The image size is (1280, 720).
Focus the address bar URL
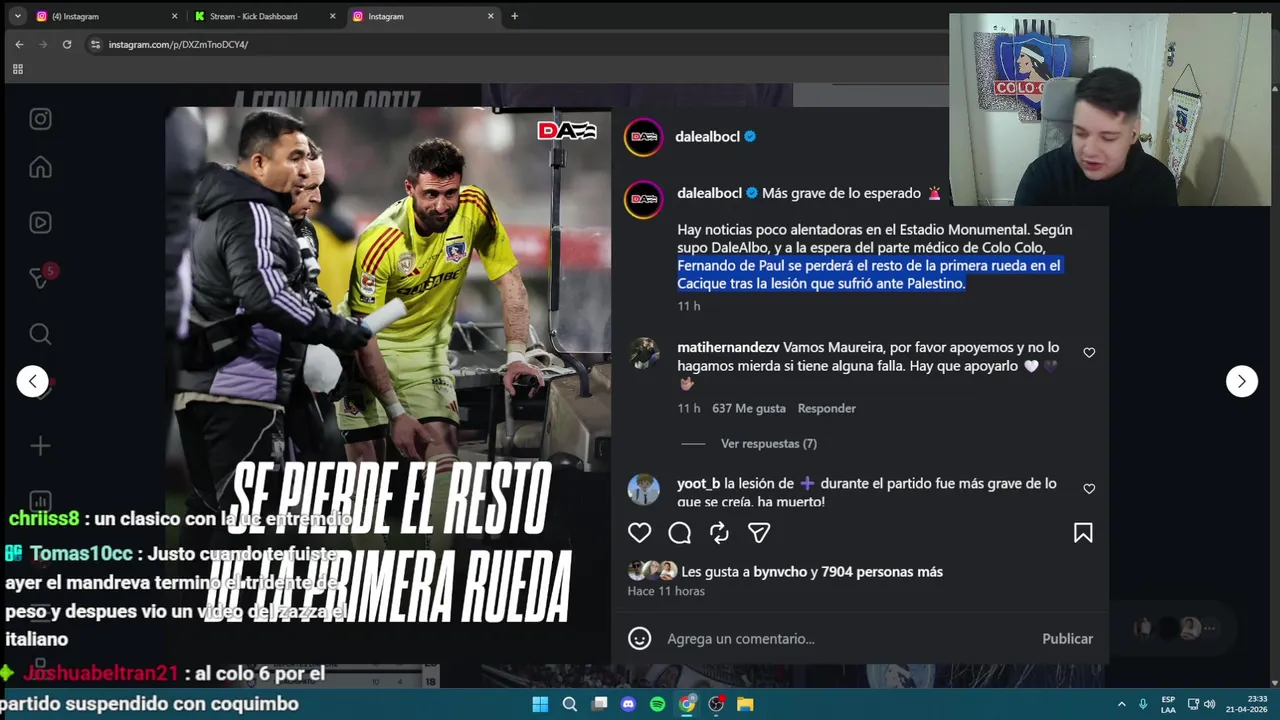click(178, 44)
